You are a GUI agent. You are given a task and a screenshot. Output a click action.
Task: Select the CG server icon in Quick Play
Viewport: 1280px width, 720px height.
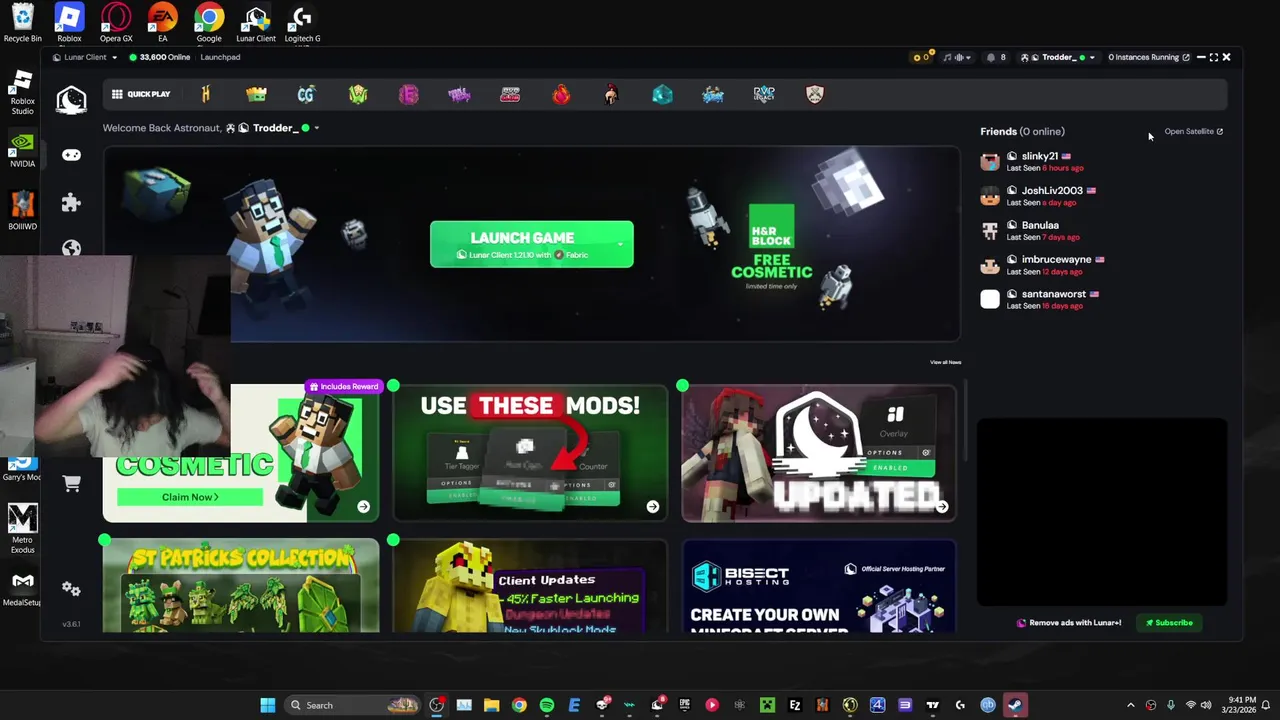click(x=306, y=94)
